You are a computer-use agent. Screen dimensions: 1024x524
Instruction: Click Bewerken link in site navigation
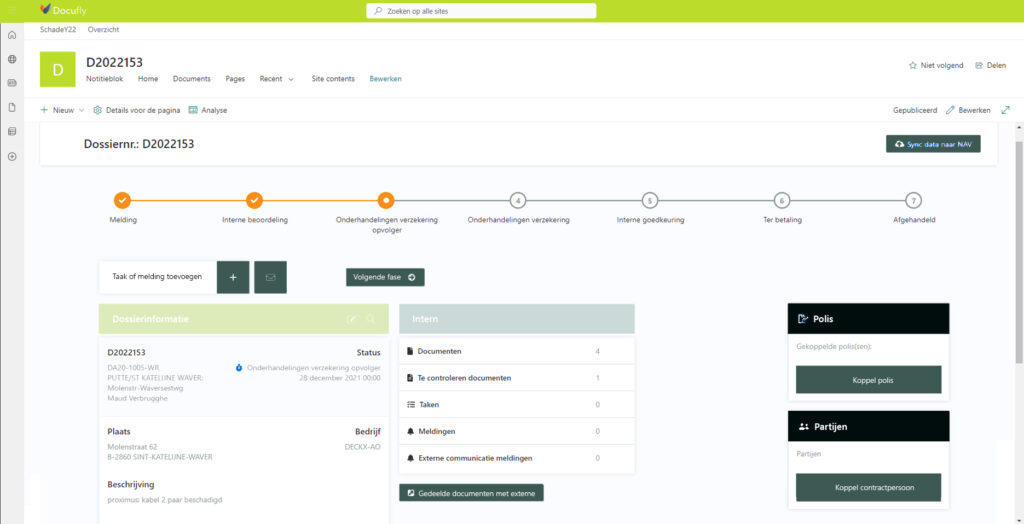[x=385, y=78]
